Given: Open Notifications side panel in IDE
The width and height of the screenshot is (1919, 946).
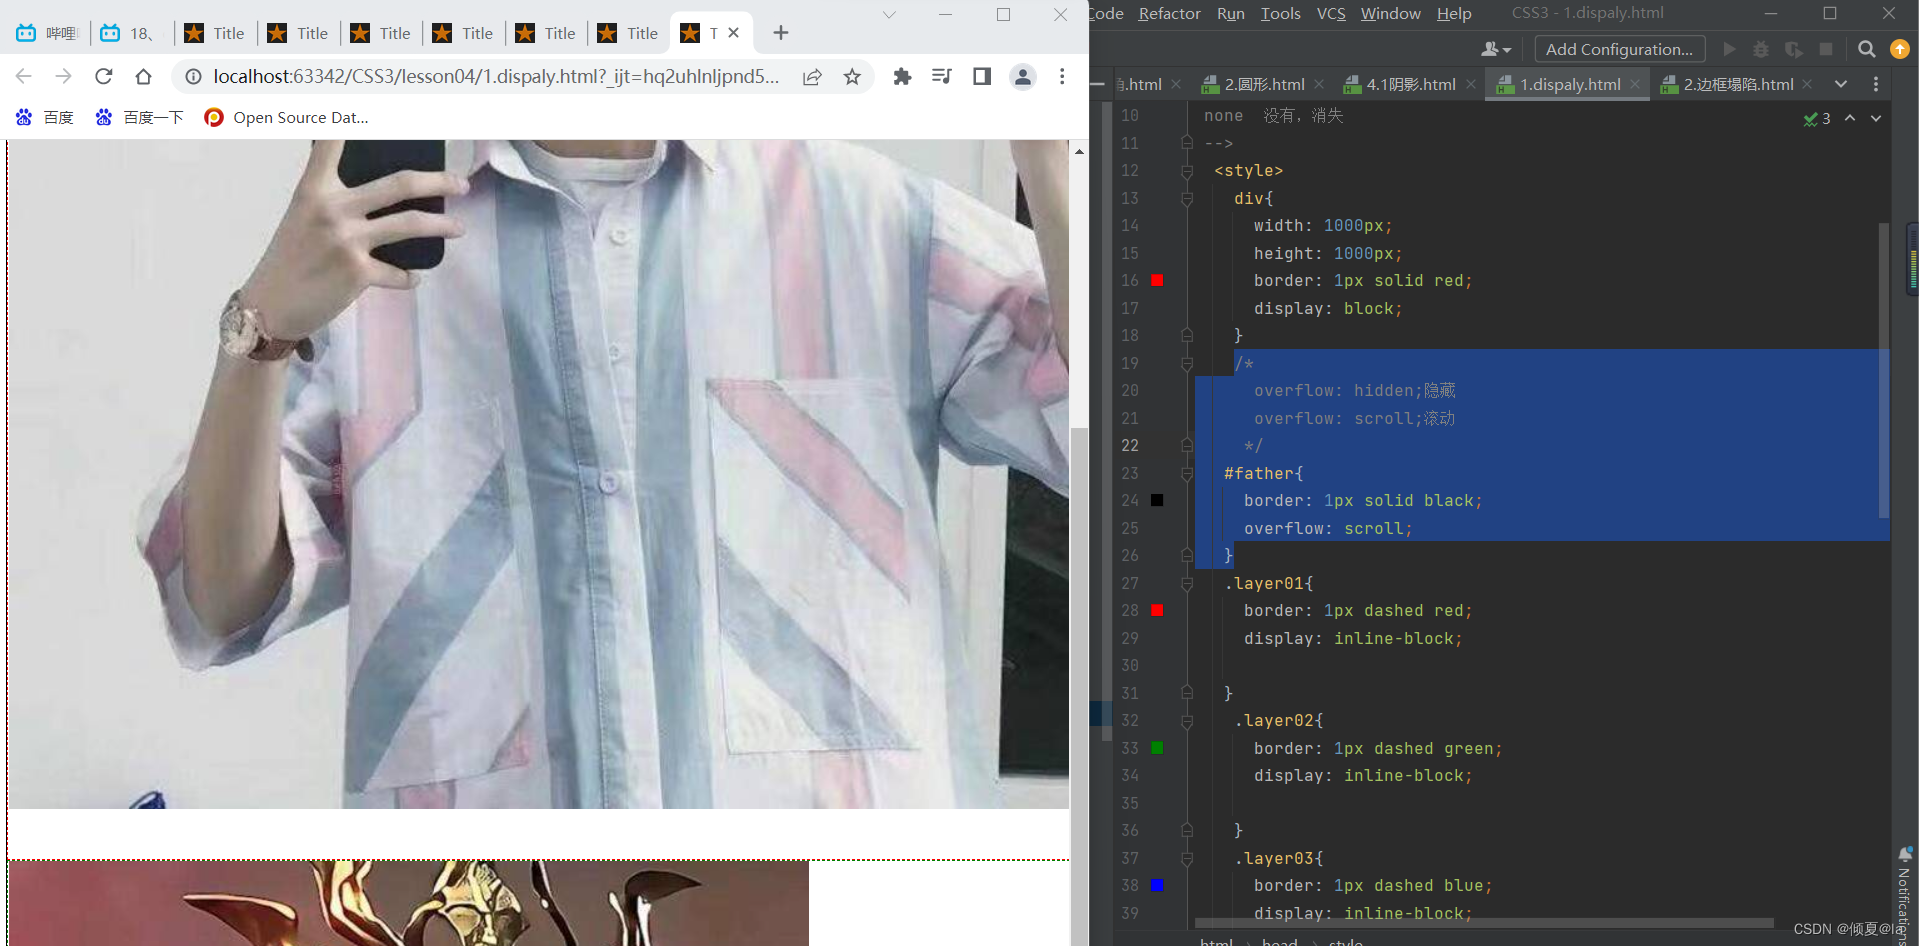Looking at the screenshot, I should coord(1904,896).
